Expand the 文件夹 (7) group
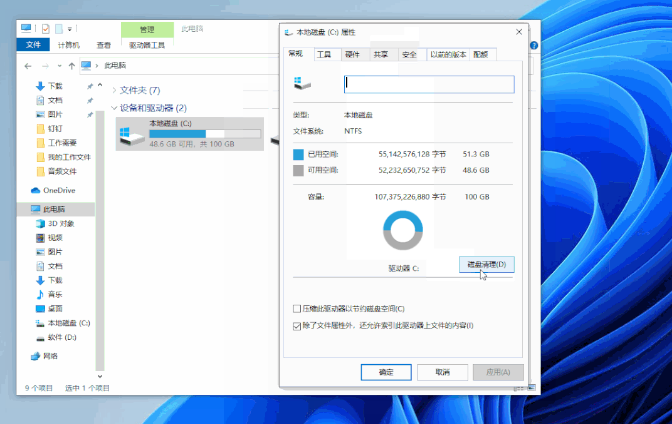 click(114, 90)
